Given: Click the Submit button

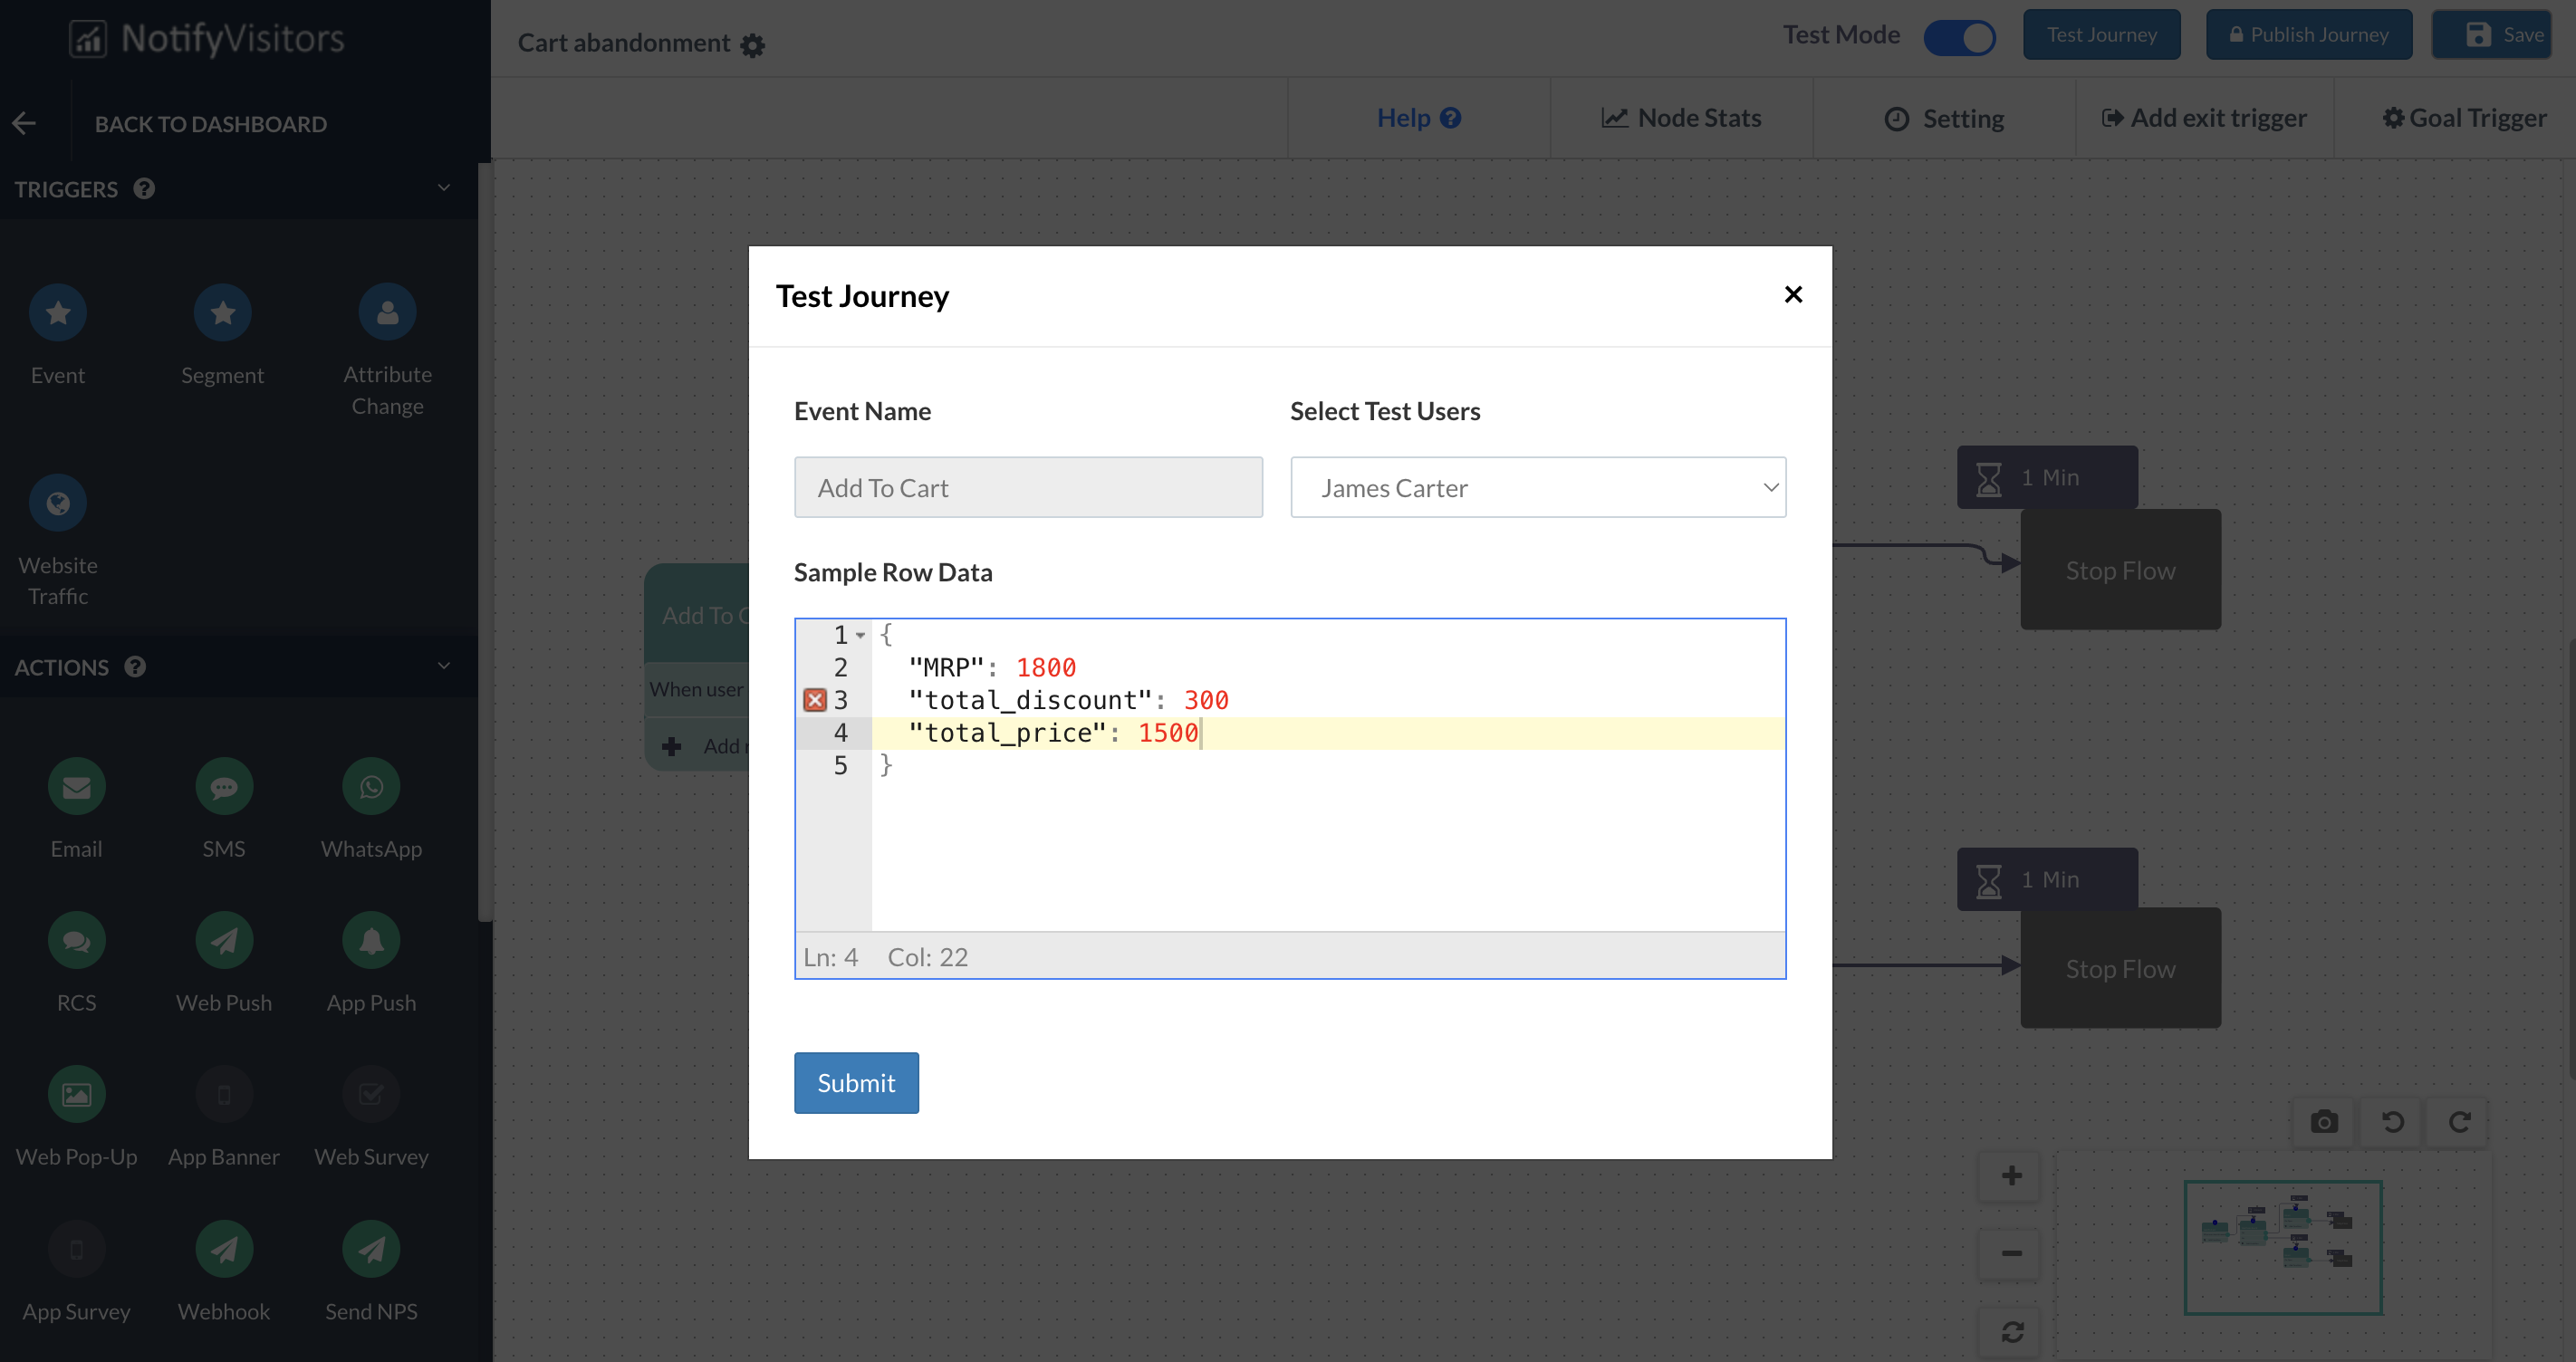Looking at the screenshot, I should click(855, 1082).
